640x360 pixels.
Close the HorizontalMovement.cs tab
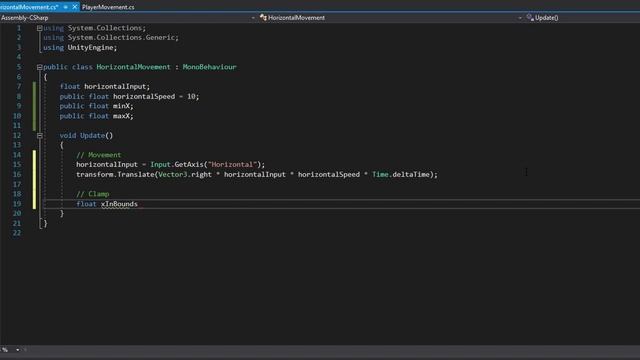tap(75, 7)
